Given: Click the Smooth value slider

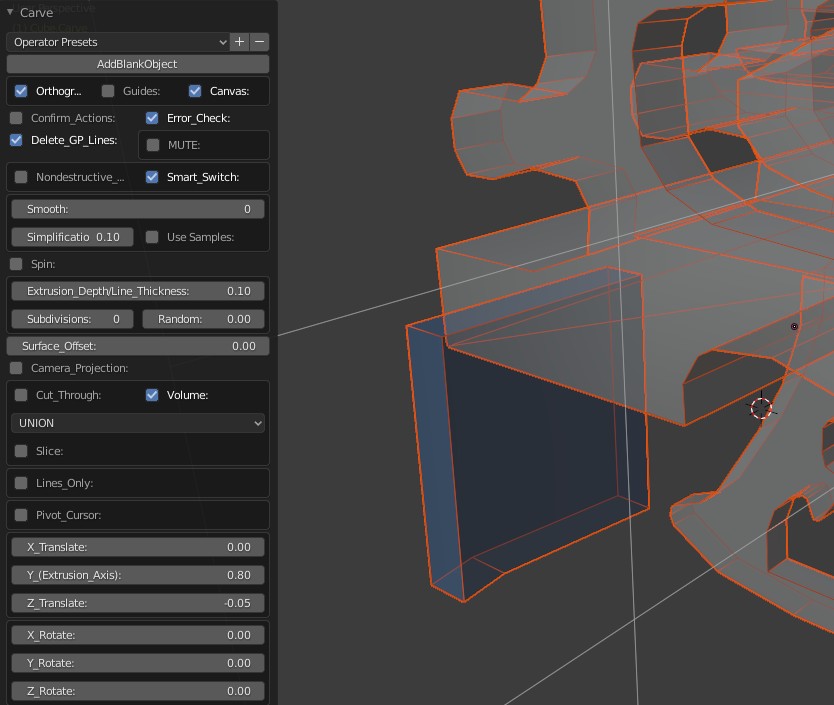Looking at the screenshot, I should coord(138,209).
